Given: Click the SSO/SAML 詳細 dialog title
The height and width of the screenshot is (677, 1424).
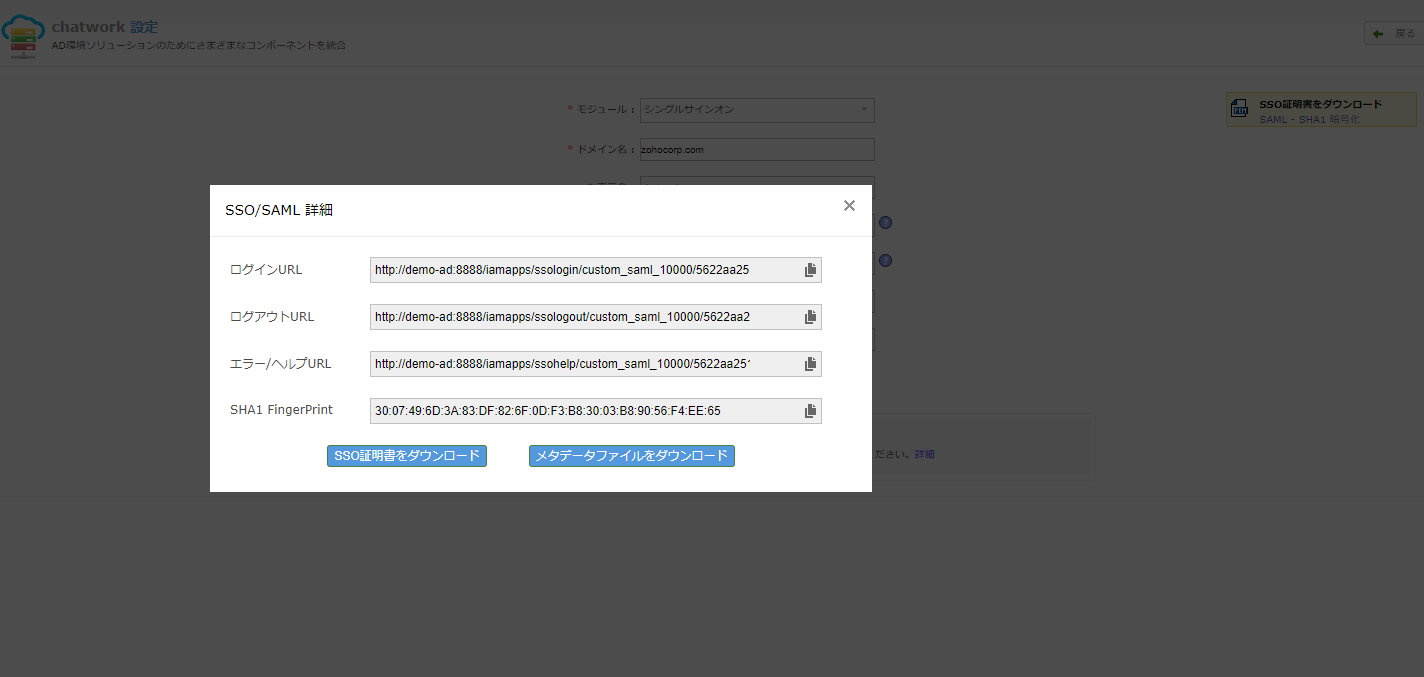Looking at the screenshot, I should pyautogui.click(x=279, y=210).
